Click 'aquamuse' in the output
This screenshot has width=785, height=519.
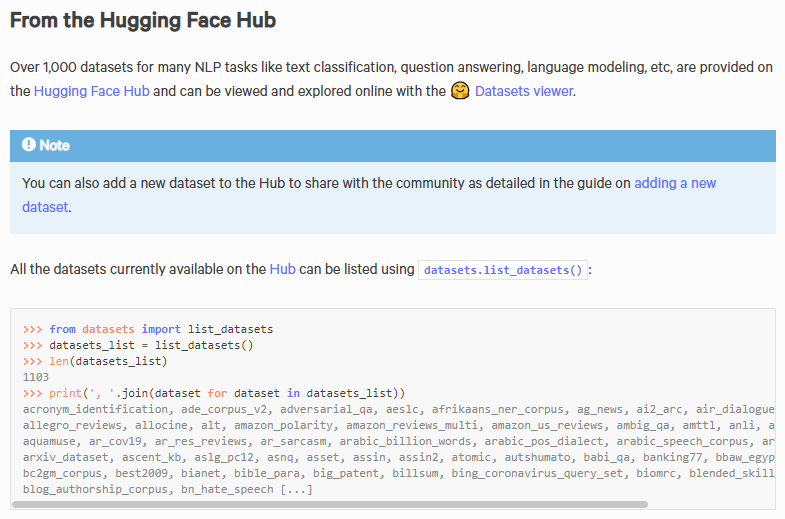[x=49, y=441]
